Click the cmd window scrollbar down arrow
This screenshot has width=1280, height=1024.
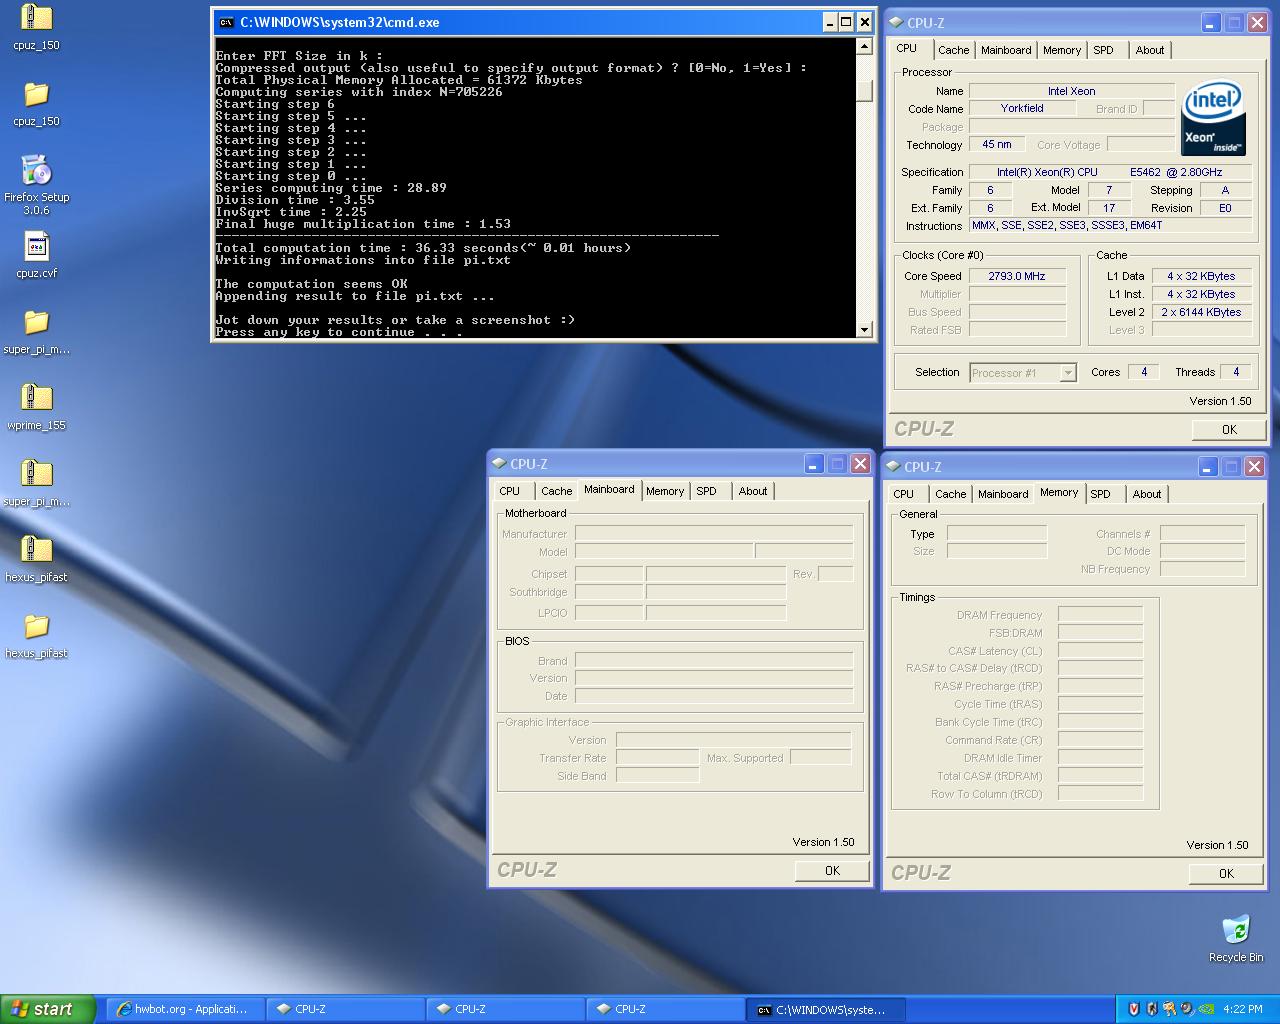865,329
